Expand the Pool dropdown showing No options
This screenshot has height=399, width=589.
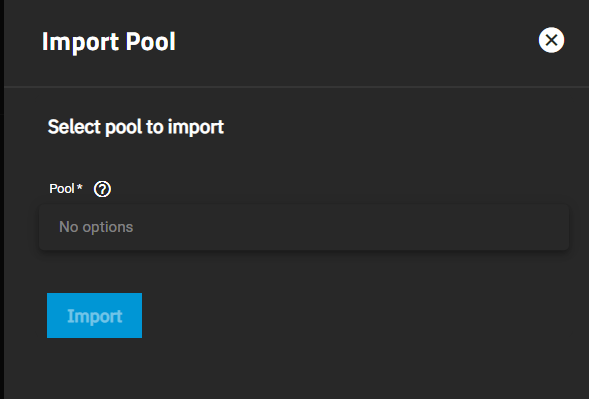tap(304, 227)
